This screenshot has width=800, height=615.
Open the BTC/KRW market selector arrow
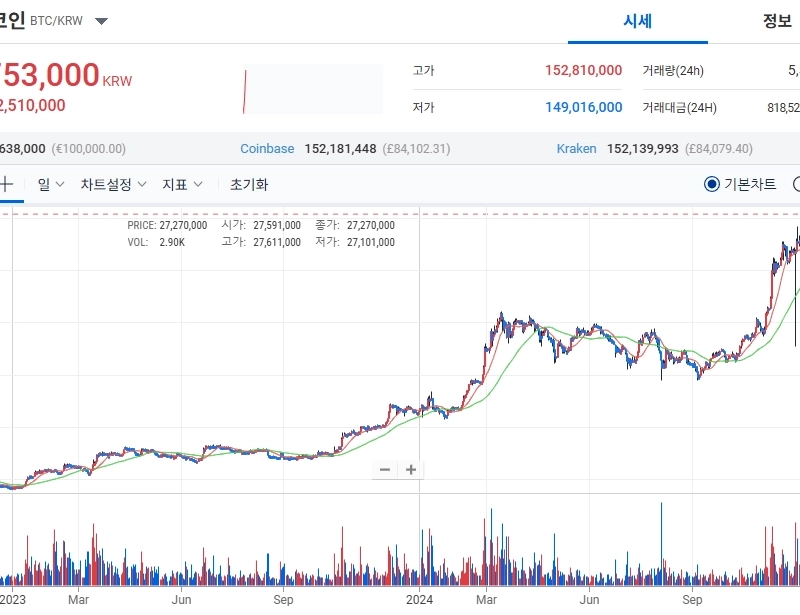pyautogui.click(x=101, y=21)
